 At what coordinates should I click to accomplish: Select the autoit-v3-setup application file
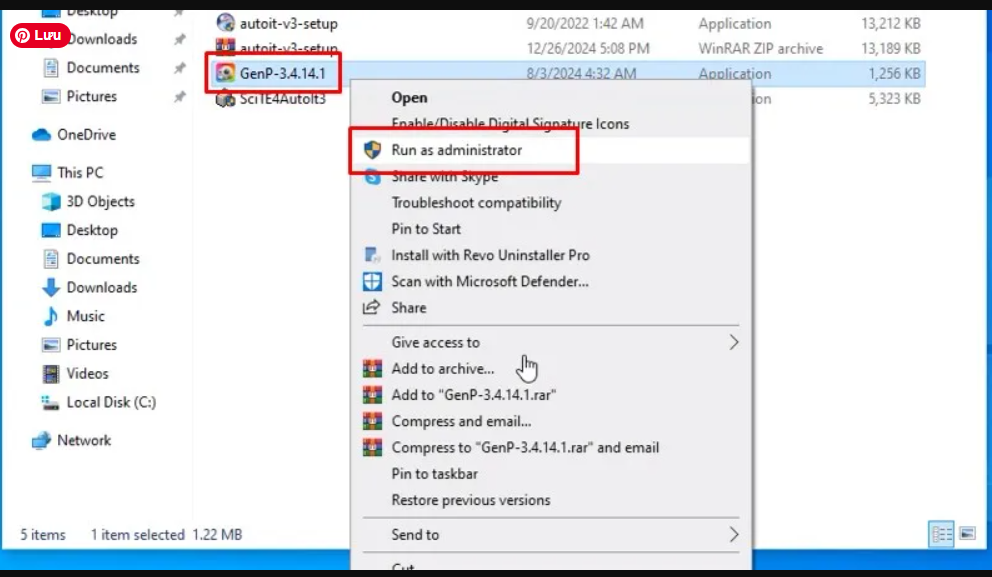288,23
